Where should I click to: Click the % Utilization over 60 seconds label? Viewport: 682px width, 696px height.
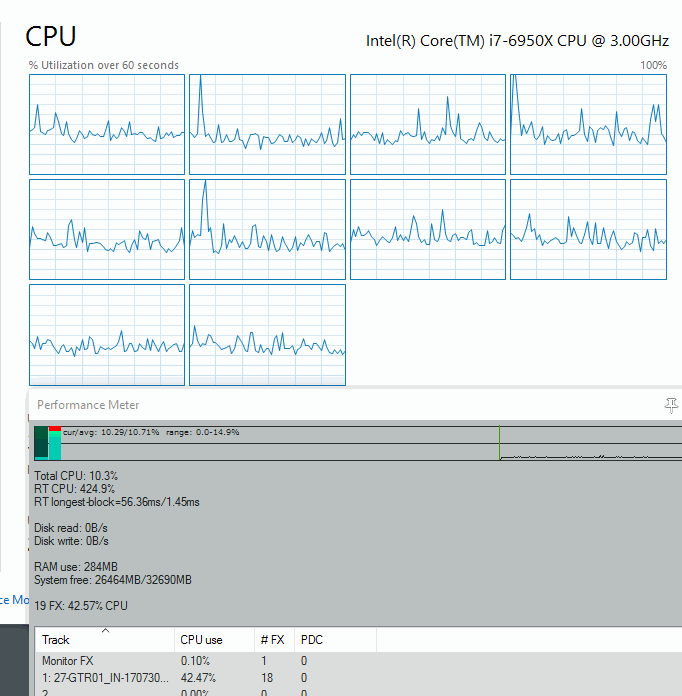coord(103,65)
